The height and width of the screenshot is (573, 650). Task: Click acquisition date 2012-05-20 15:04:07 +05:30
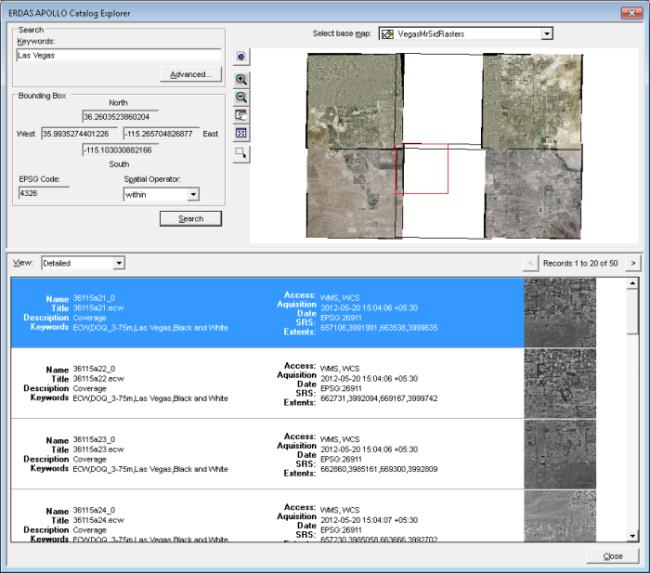(x=369, y=520)
